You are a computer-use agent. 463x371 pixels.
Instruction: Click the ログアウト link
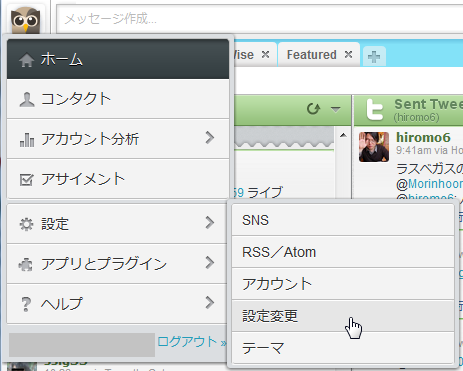pyautogui.click(x=192, y=342)
